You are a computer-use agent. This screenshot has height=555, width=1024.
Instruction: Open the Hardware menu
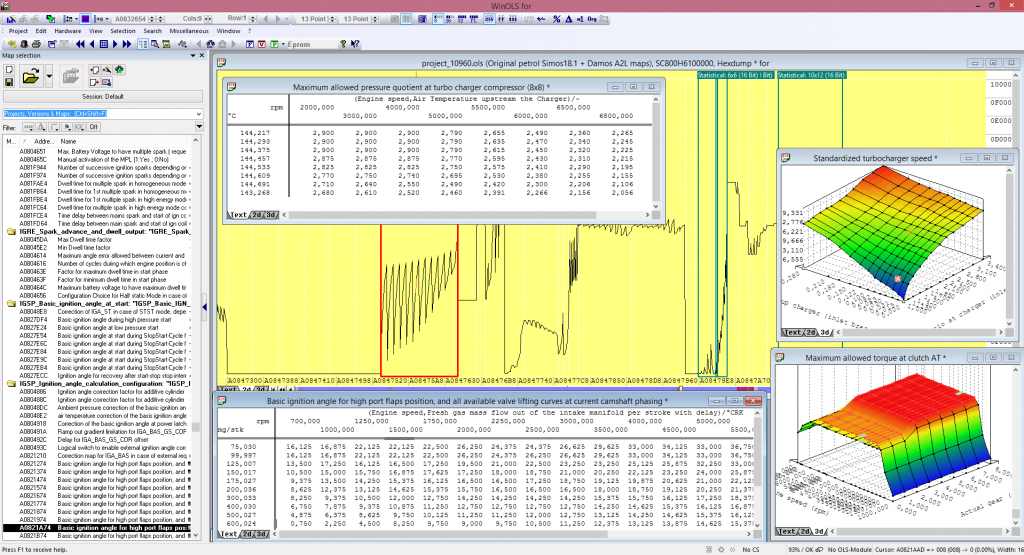tap(68, 31)
